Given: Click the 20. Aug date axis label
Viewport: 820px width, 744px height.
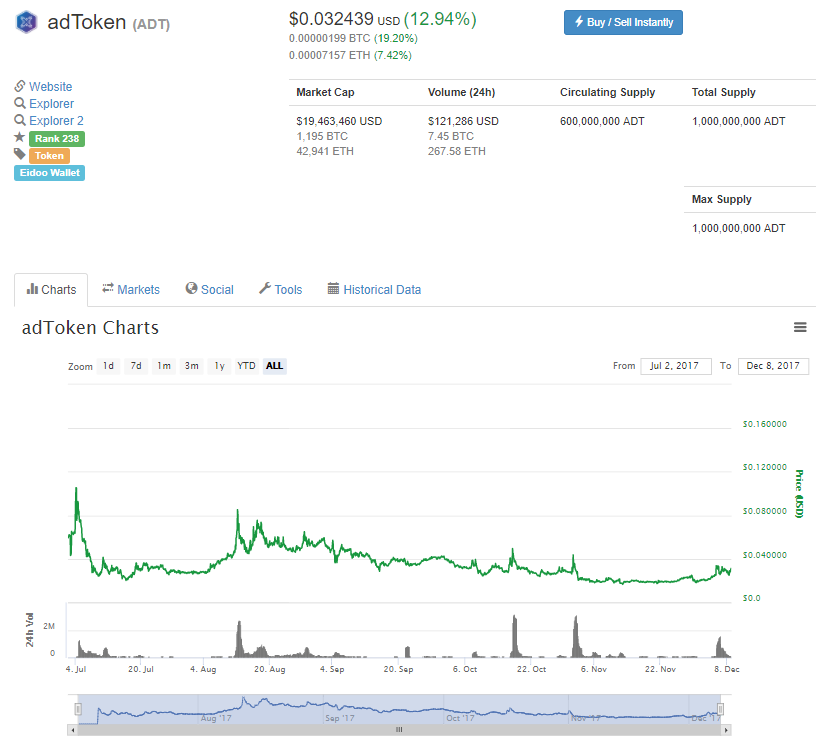Looking at the screenshot, I should tap(270, 669).
